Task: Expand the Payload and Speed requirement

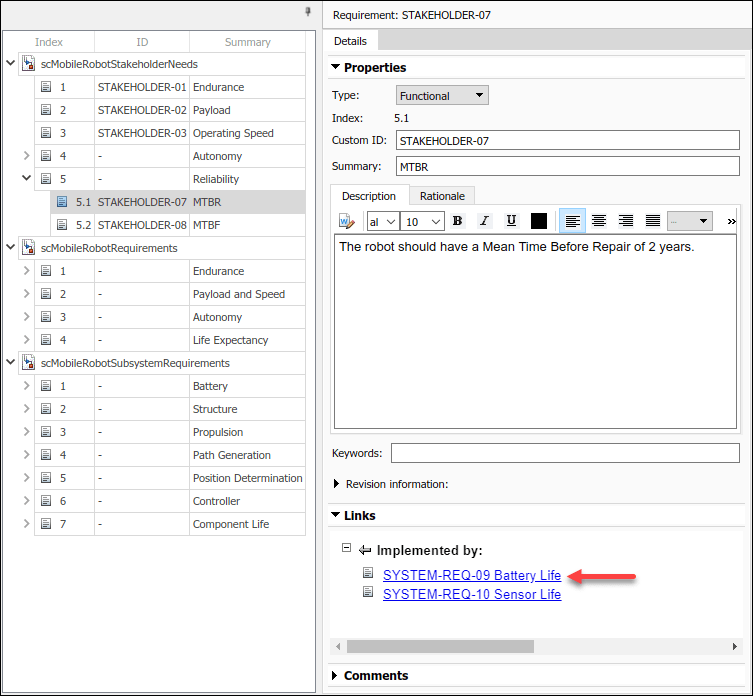Action: (x=26, y=293)
